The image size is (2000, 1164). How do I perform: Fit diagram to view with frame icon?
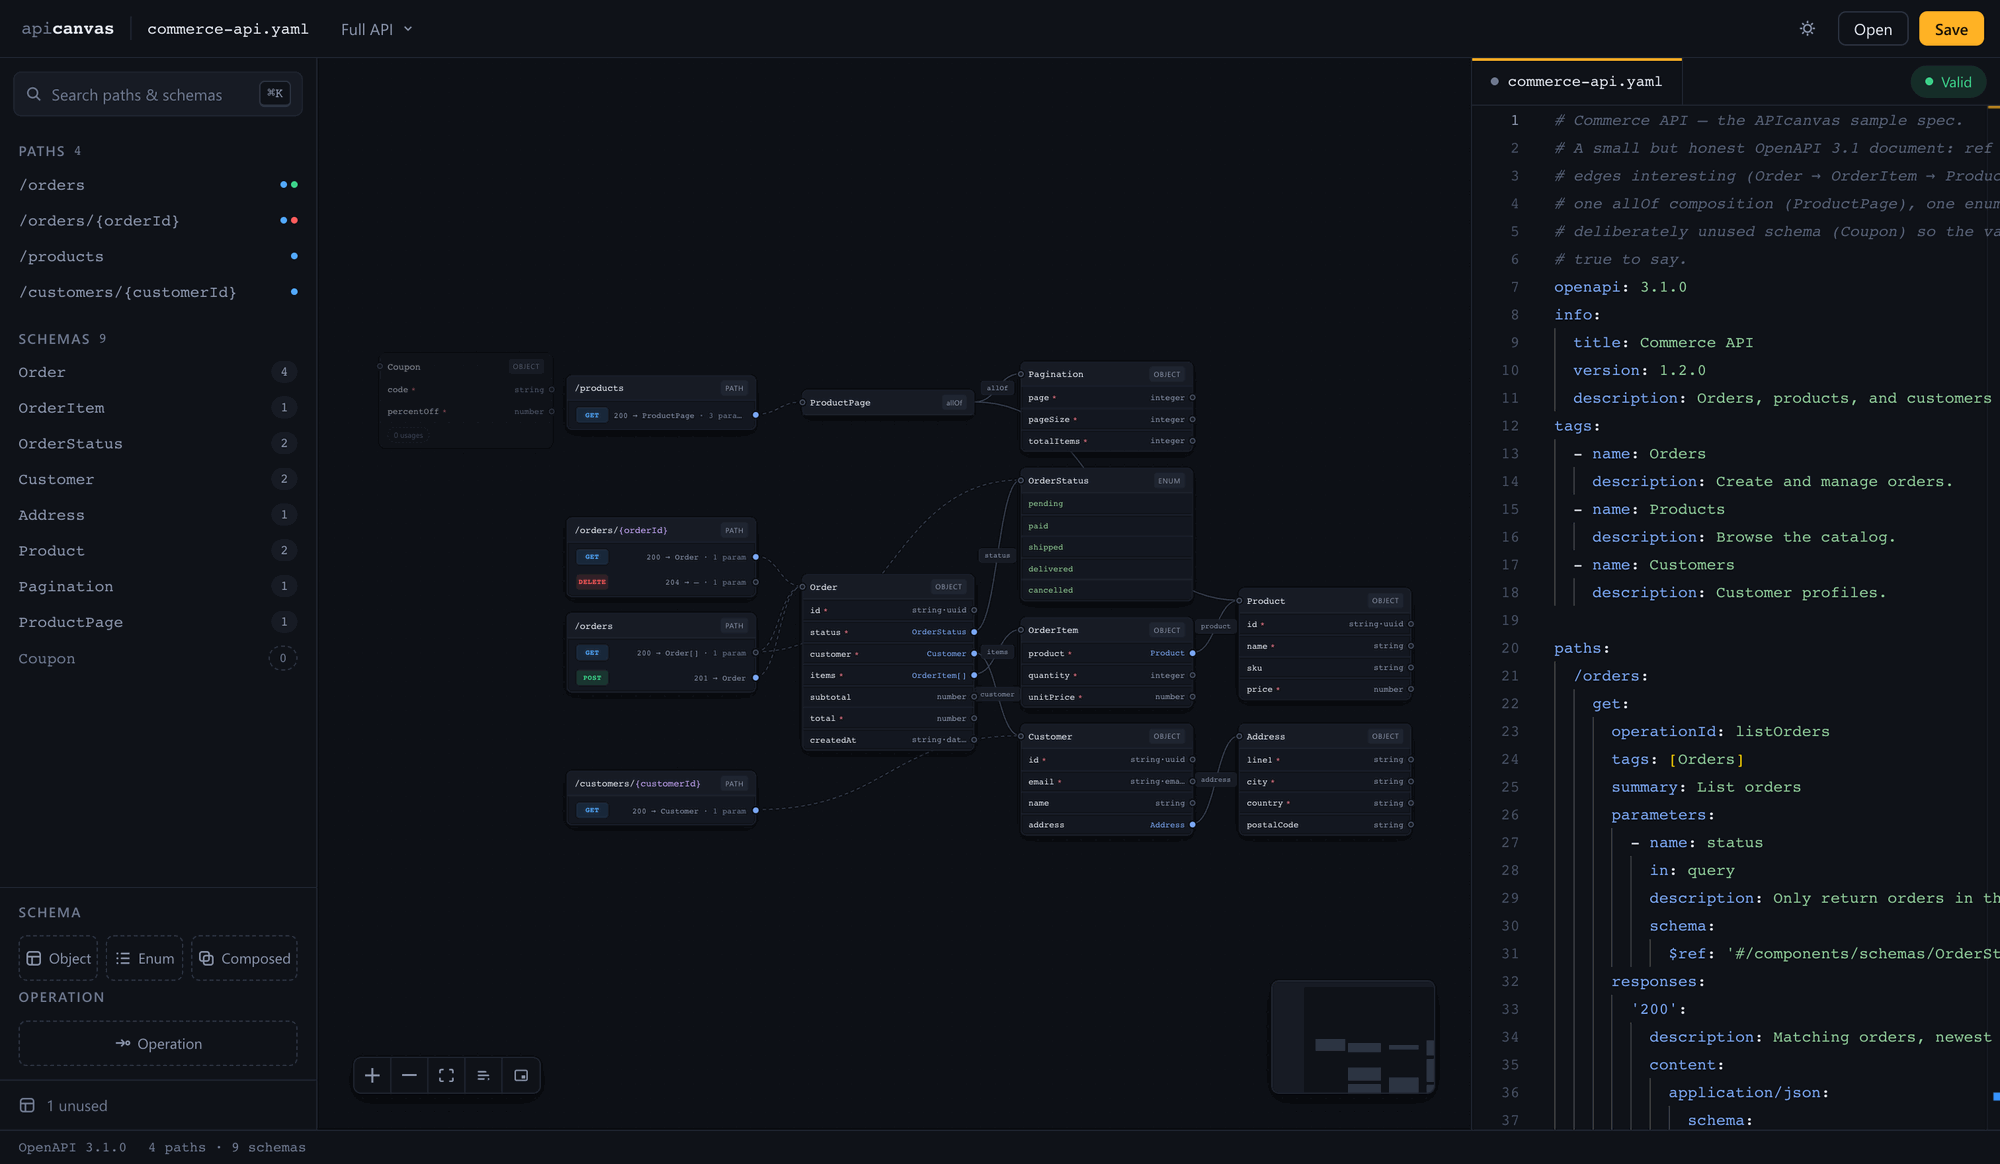click(x=446, y=1075)
